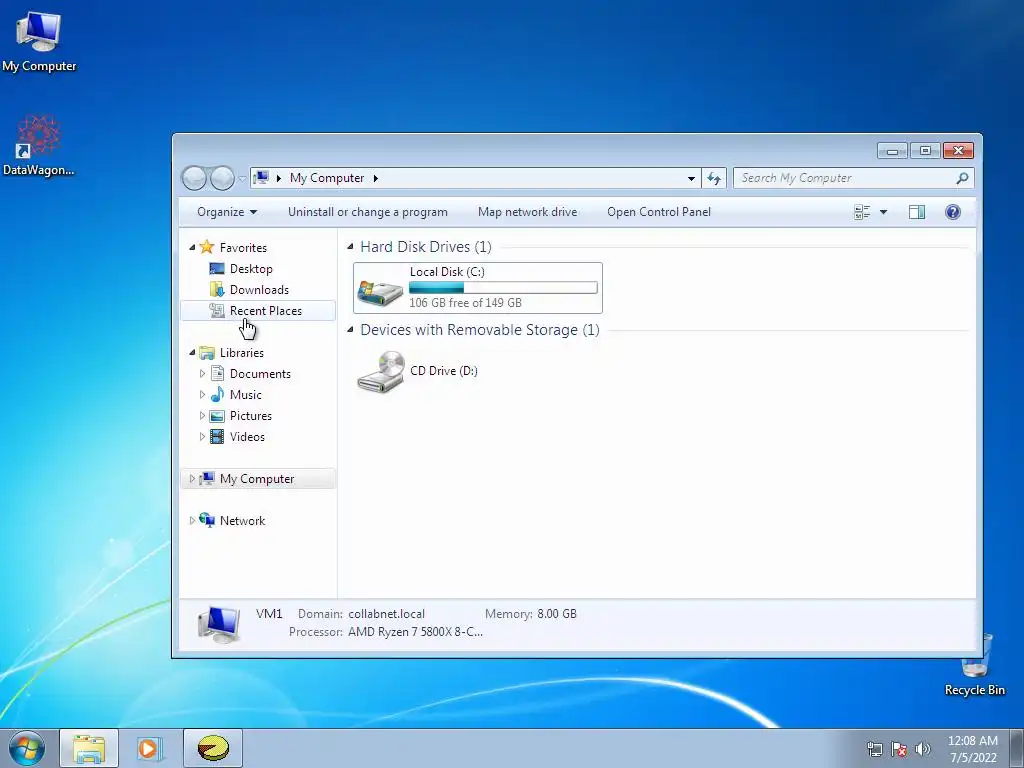Viewport: 1024px width, 768px height.
Task: Expand the Videos library node
Action: [x=202, y=436]
